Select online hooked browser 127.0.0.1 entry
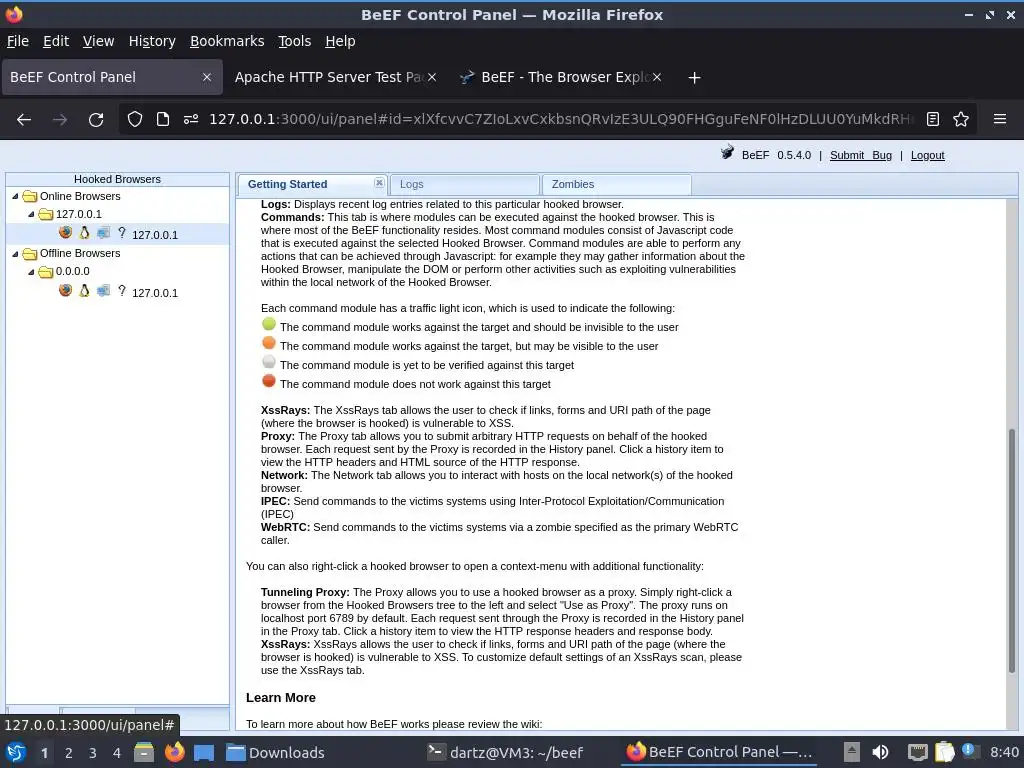 155,235
